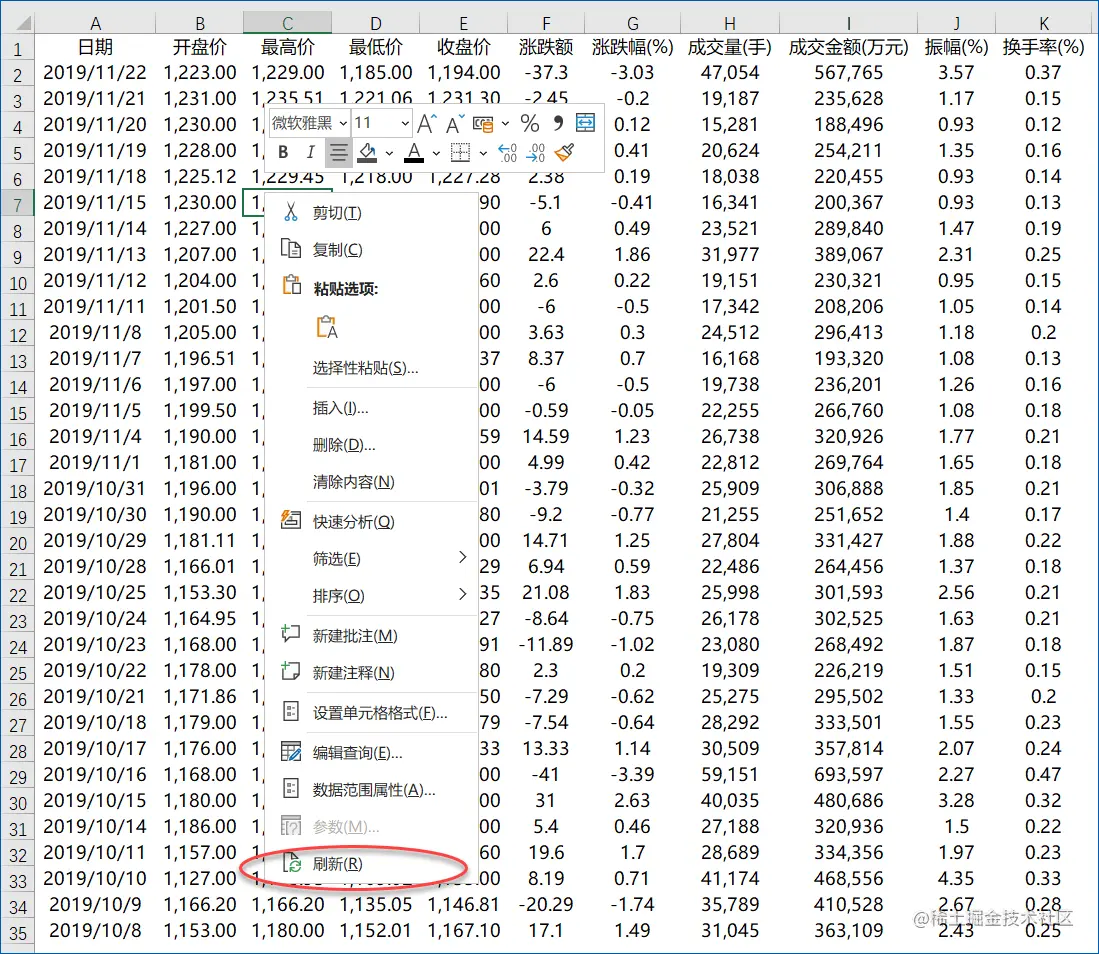The image size is (1099, 954).
Task: Click the Decrease Font Size icon
Action: click(450, 124)
